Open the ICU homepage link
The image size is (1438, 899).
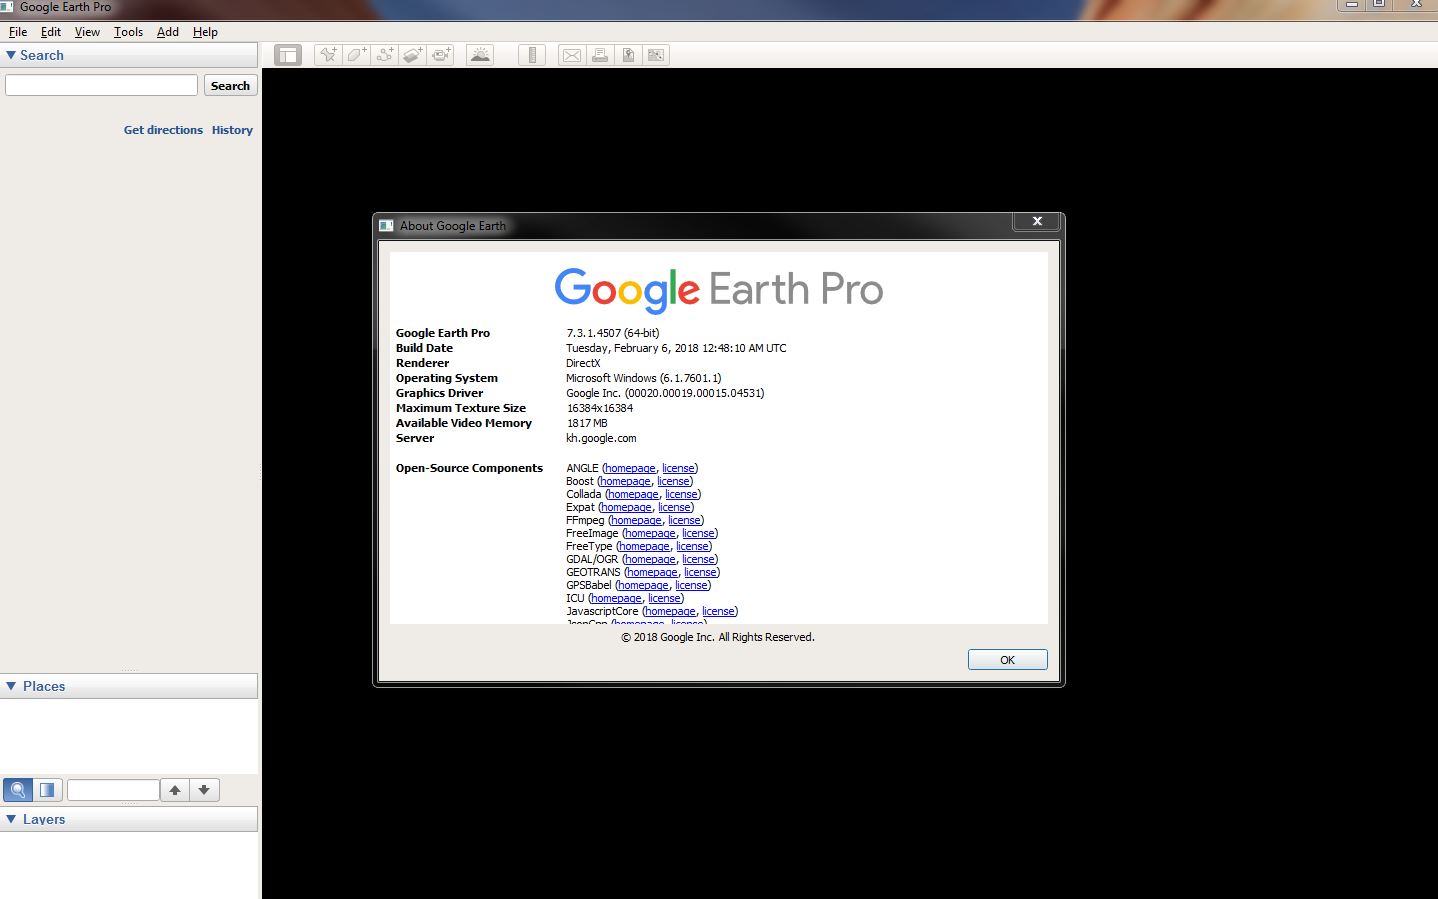(x=616, y=598)
